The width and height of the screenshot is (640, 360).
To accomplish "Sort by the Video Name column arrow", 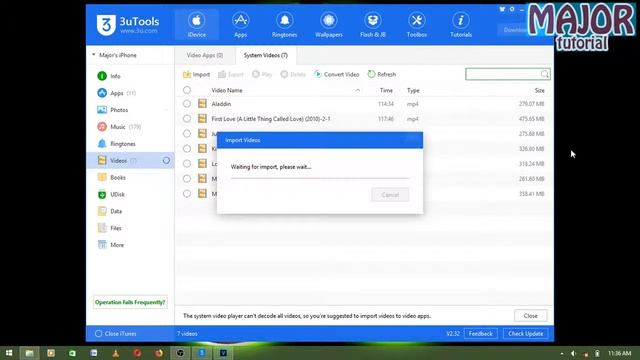I will [x=358, y=90].
